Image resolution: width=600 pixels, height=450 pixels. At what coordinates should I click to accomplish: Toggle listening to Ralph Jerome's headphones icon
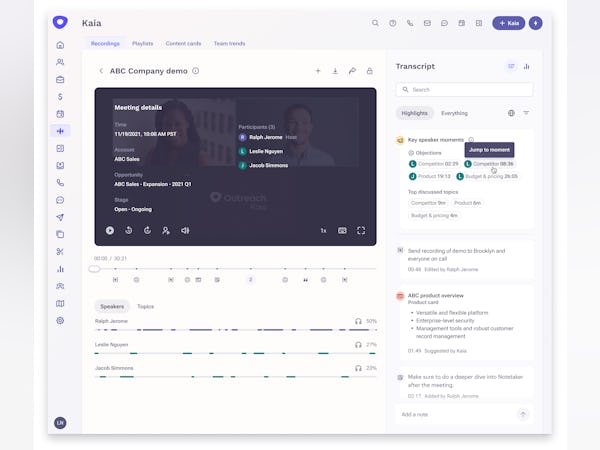[x=358, y=321]
